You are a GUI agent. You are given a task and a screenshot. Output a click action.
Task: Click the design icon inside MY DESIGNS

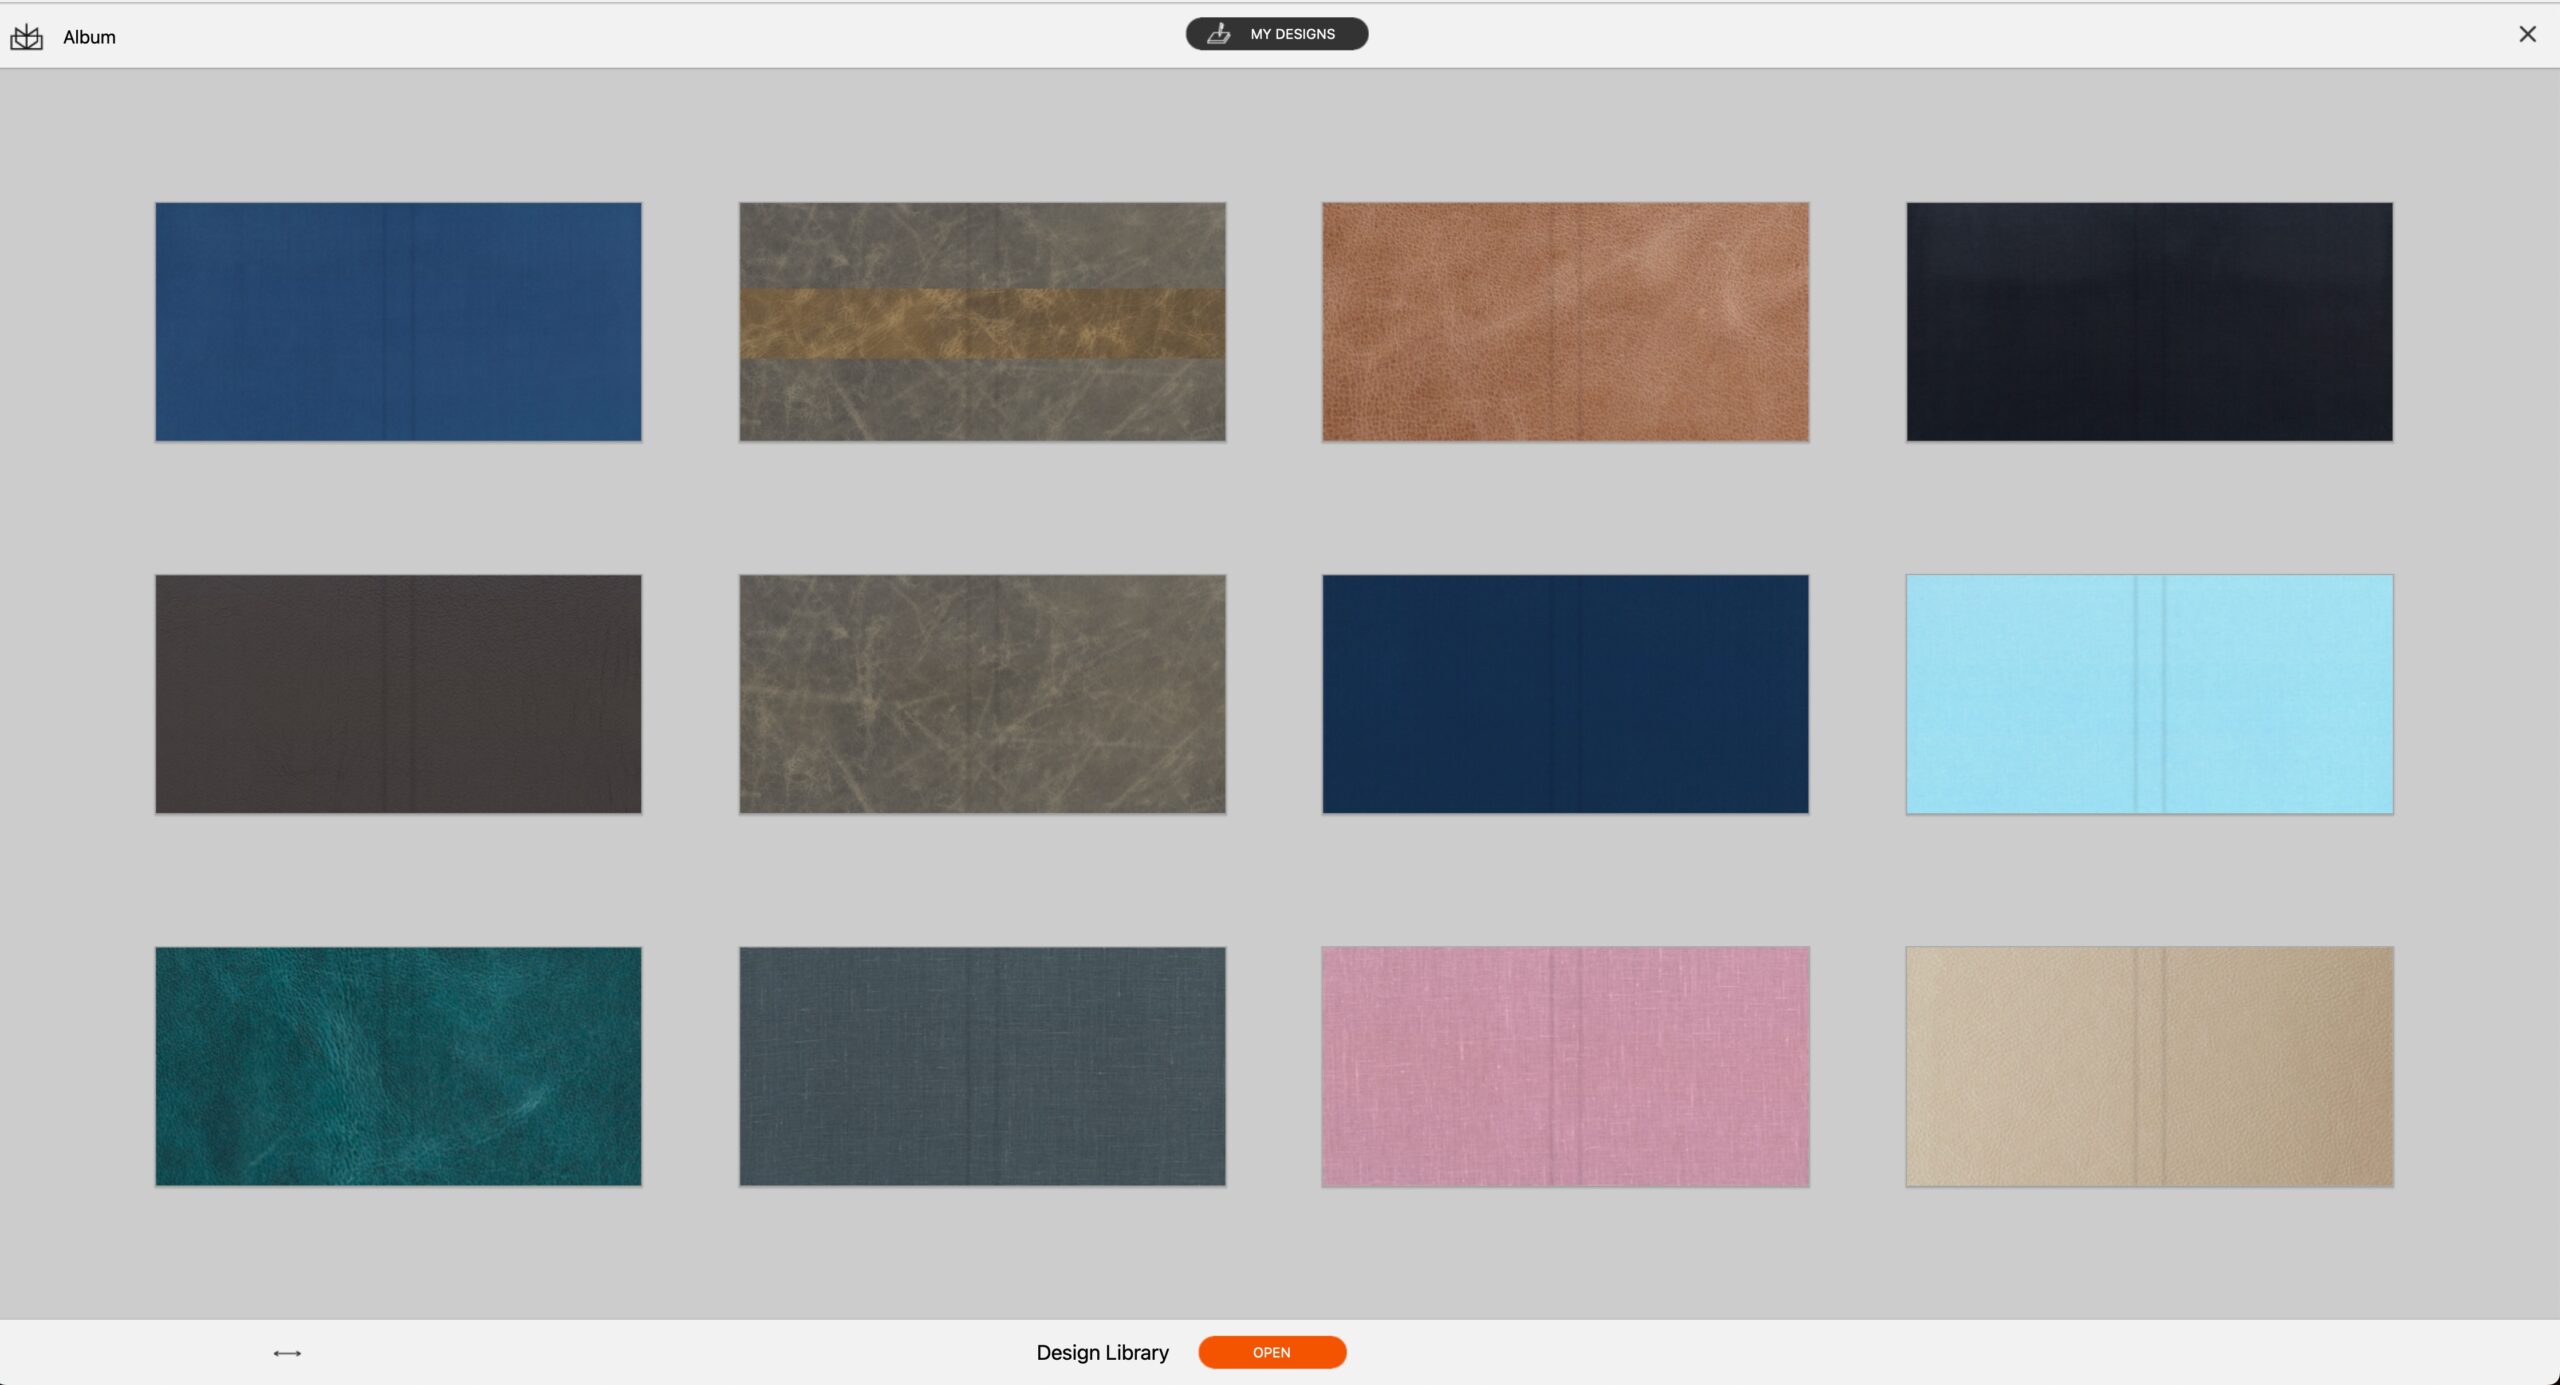tap(1218, 34)
